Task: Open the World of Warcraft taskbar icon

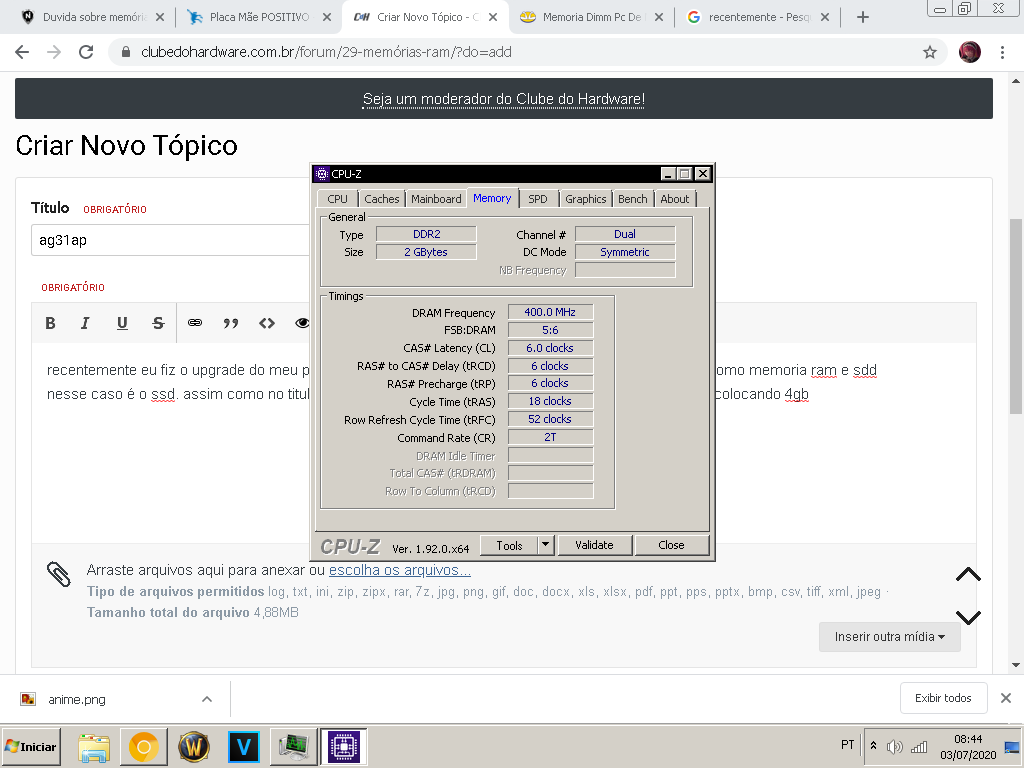Action: pyautogui.click(x=193, y=747)
